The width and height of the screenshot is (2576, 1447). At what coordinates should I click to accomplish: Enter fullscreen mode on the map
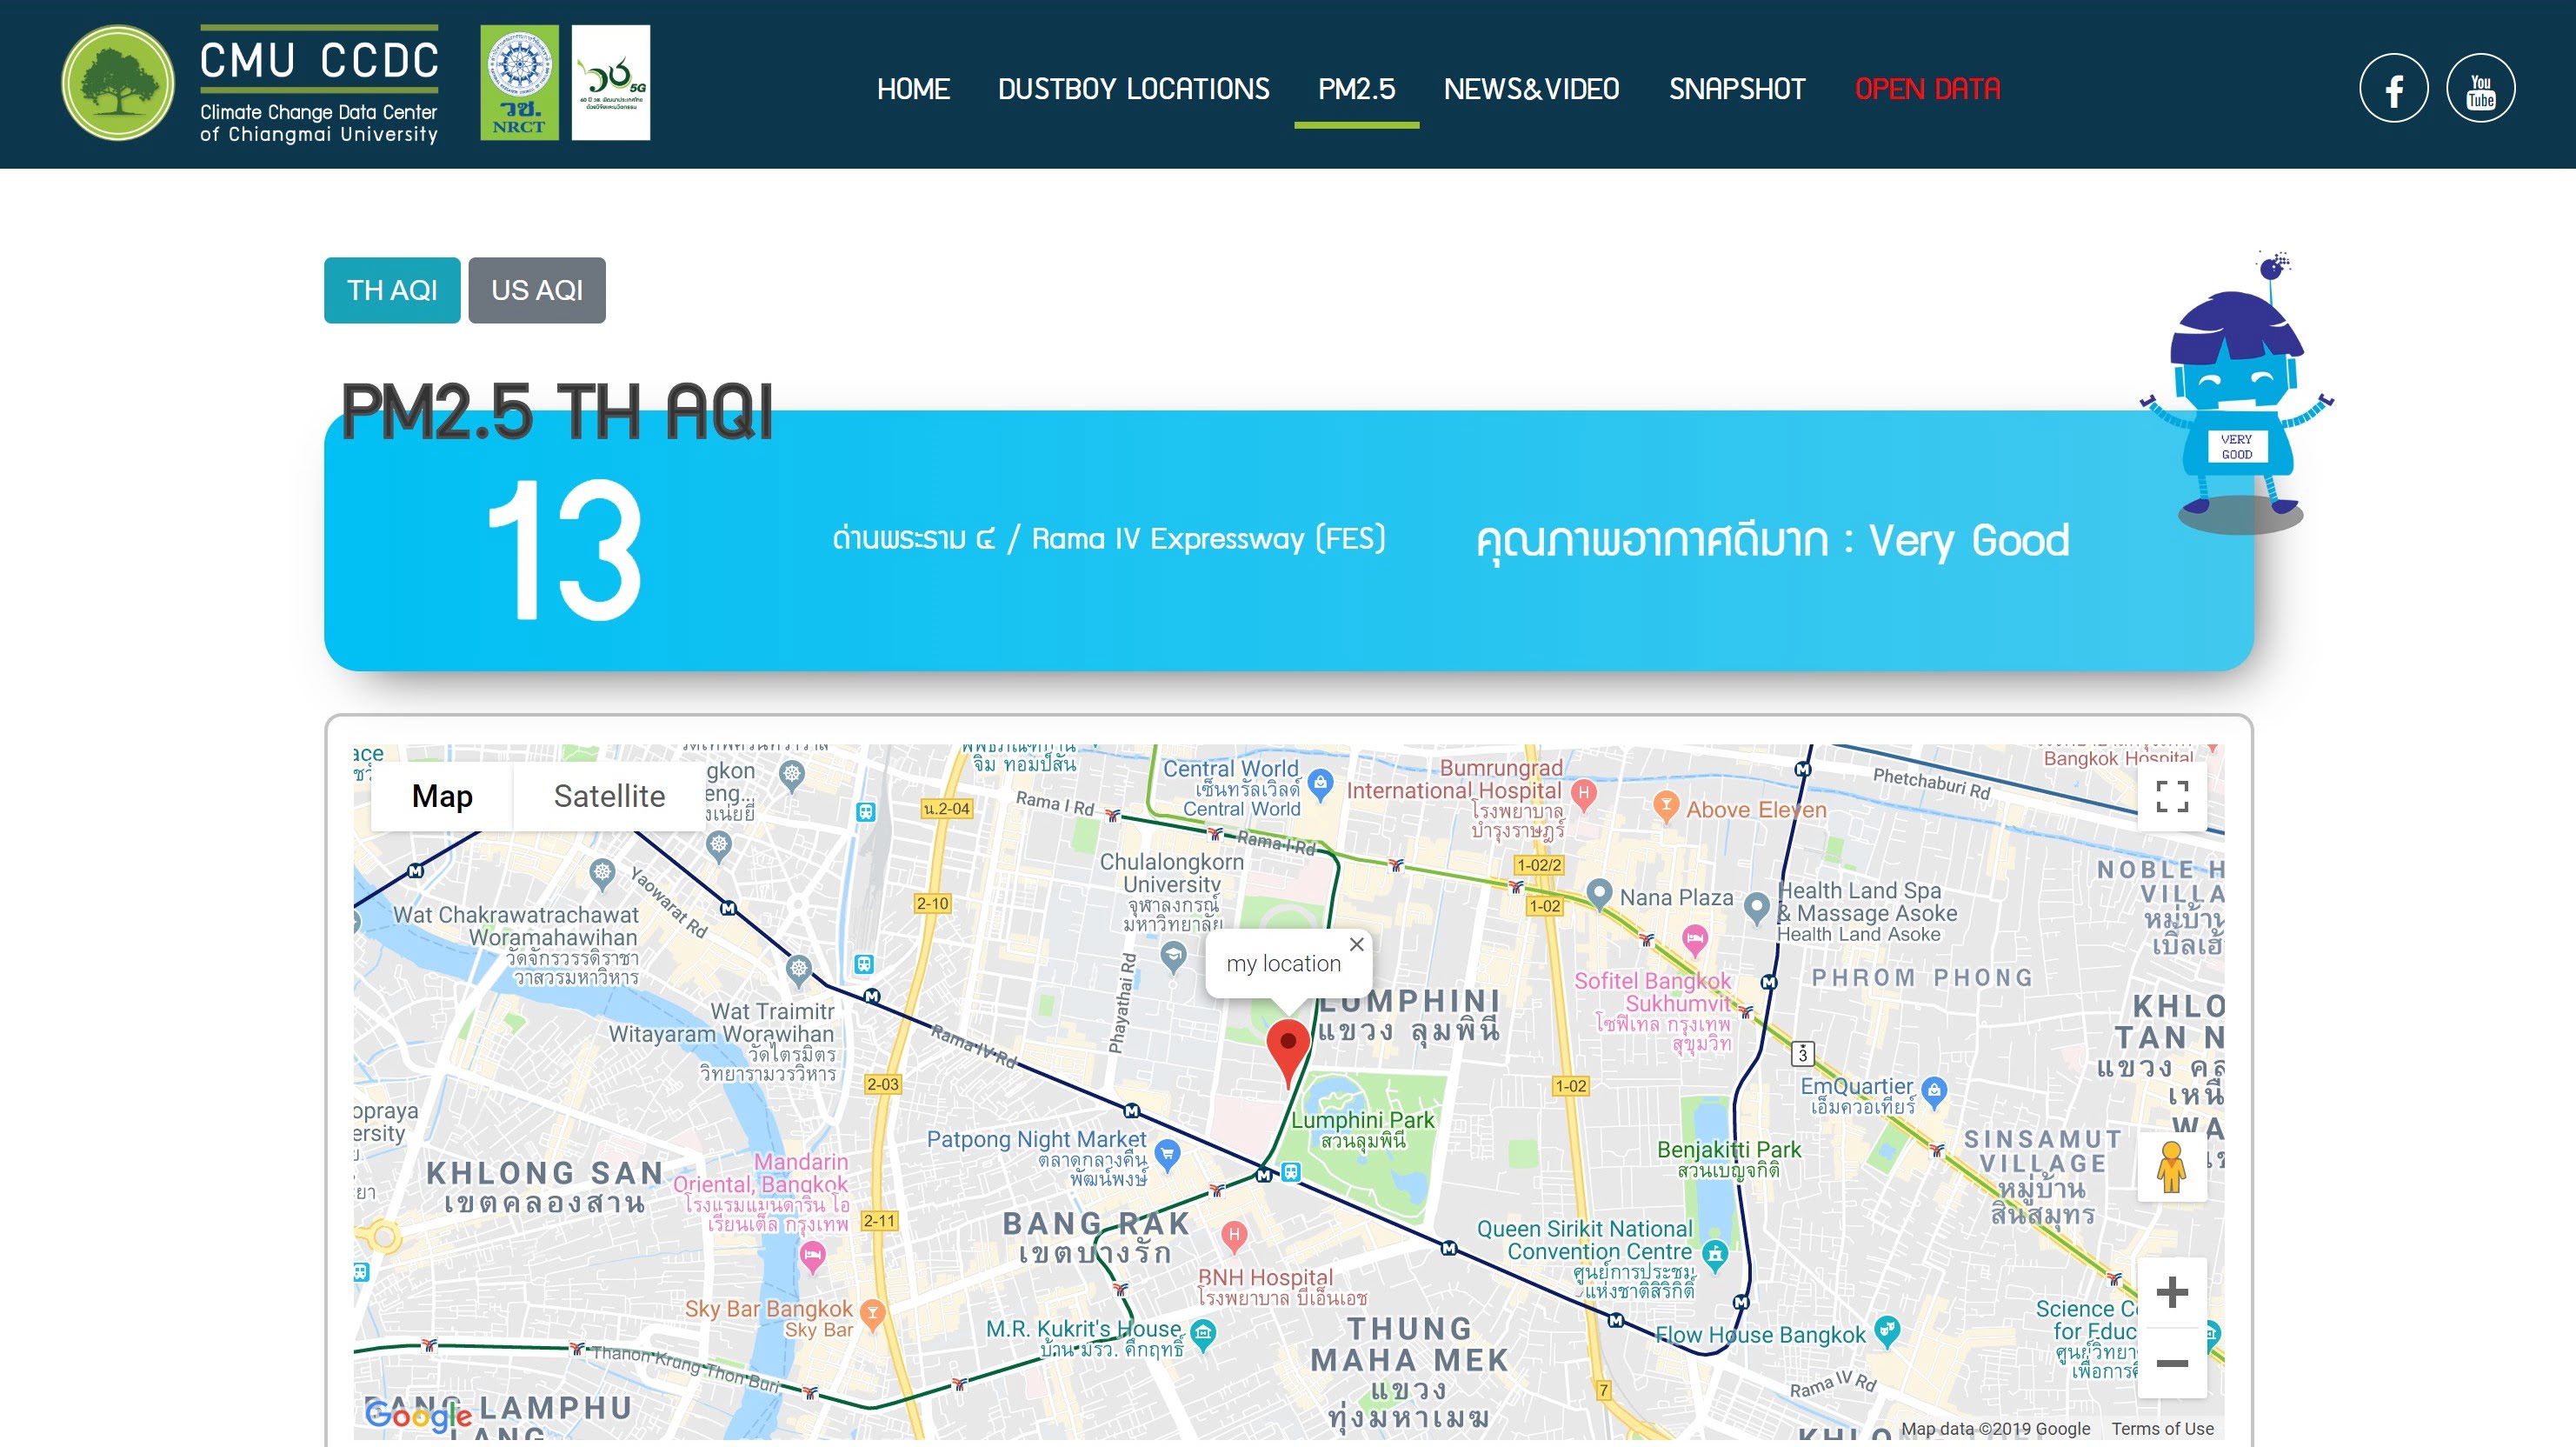tap(2172, 796)
